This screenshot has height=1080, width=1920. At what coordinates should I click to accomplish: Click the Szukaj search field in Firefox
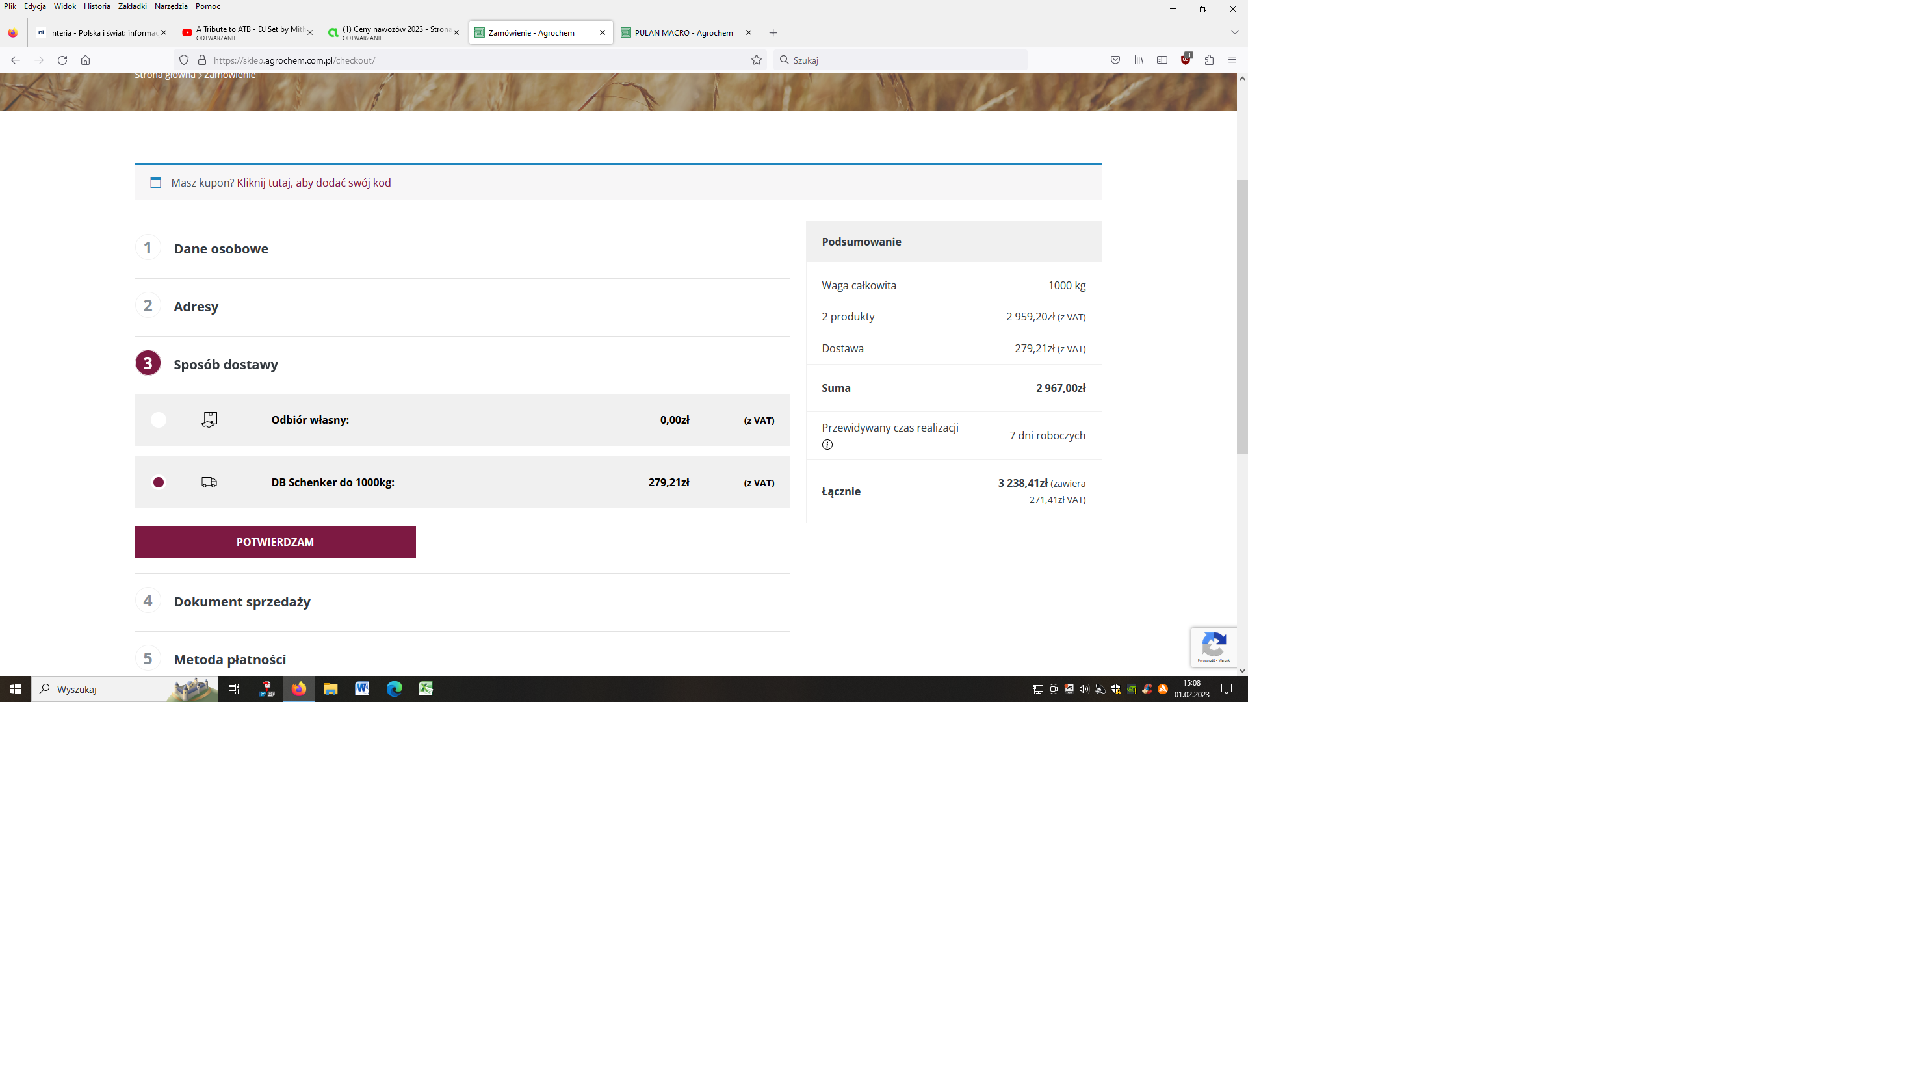click(x=900, y=60)
